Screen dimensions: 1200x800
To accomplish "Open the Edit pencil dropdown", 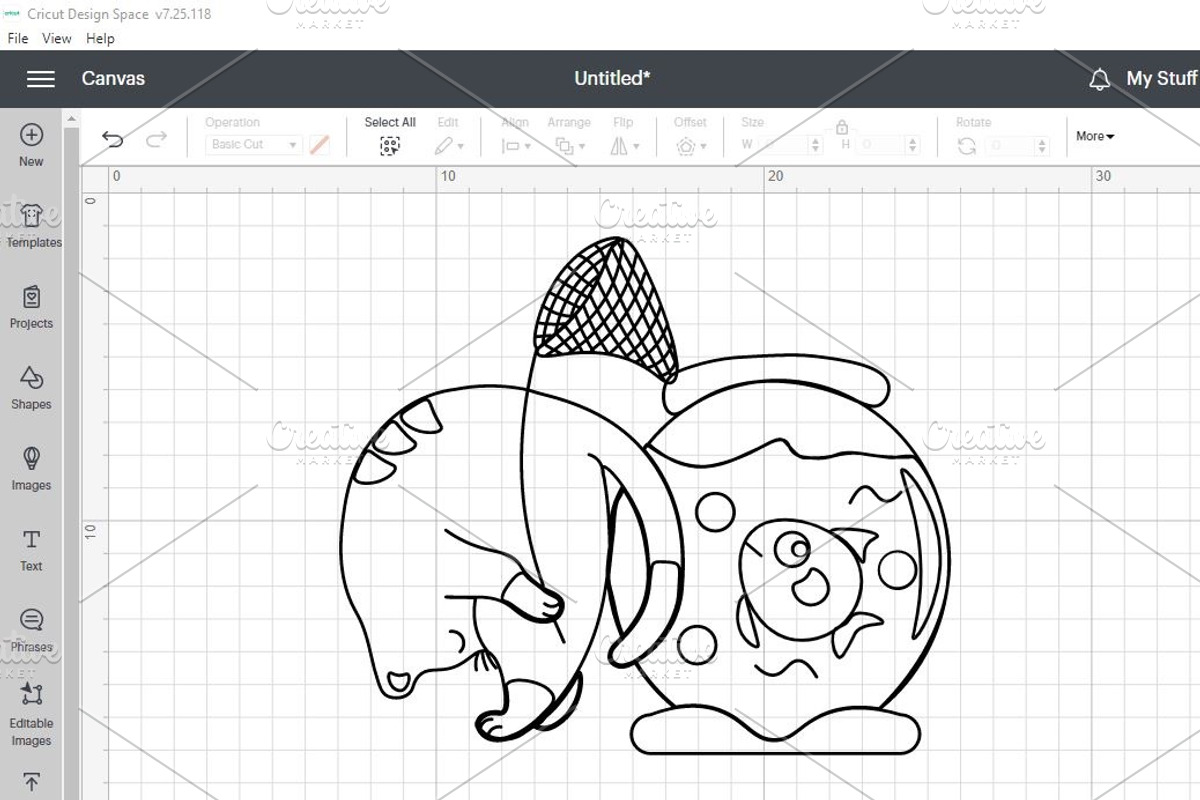I will pos(449,146).
